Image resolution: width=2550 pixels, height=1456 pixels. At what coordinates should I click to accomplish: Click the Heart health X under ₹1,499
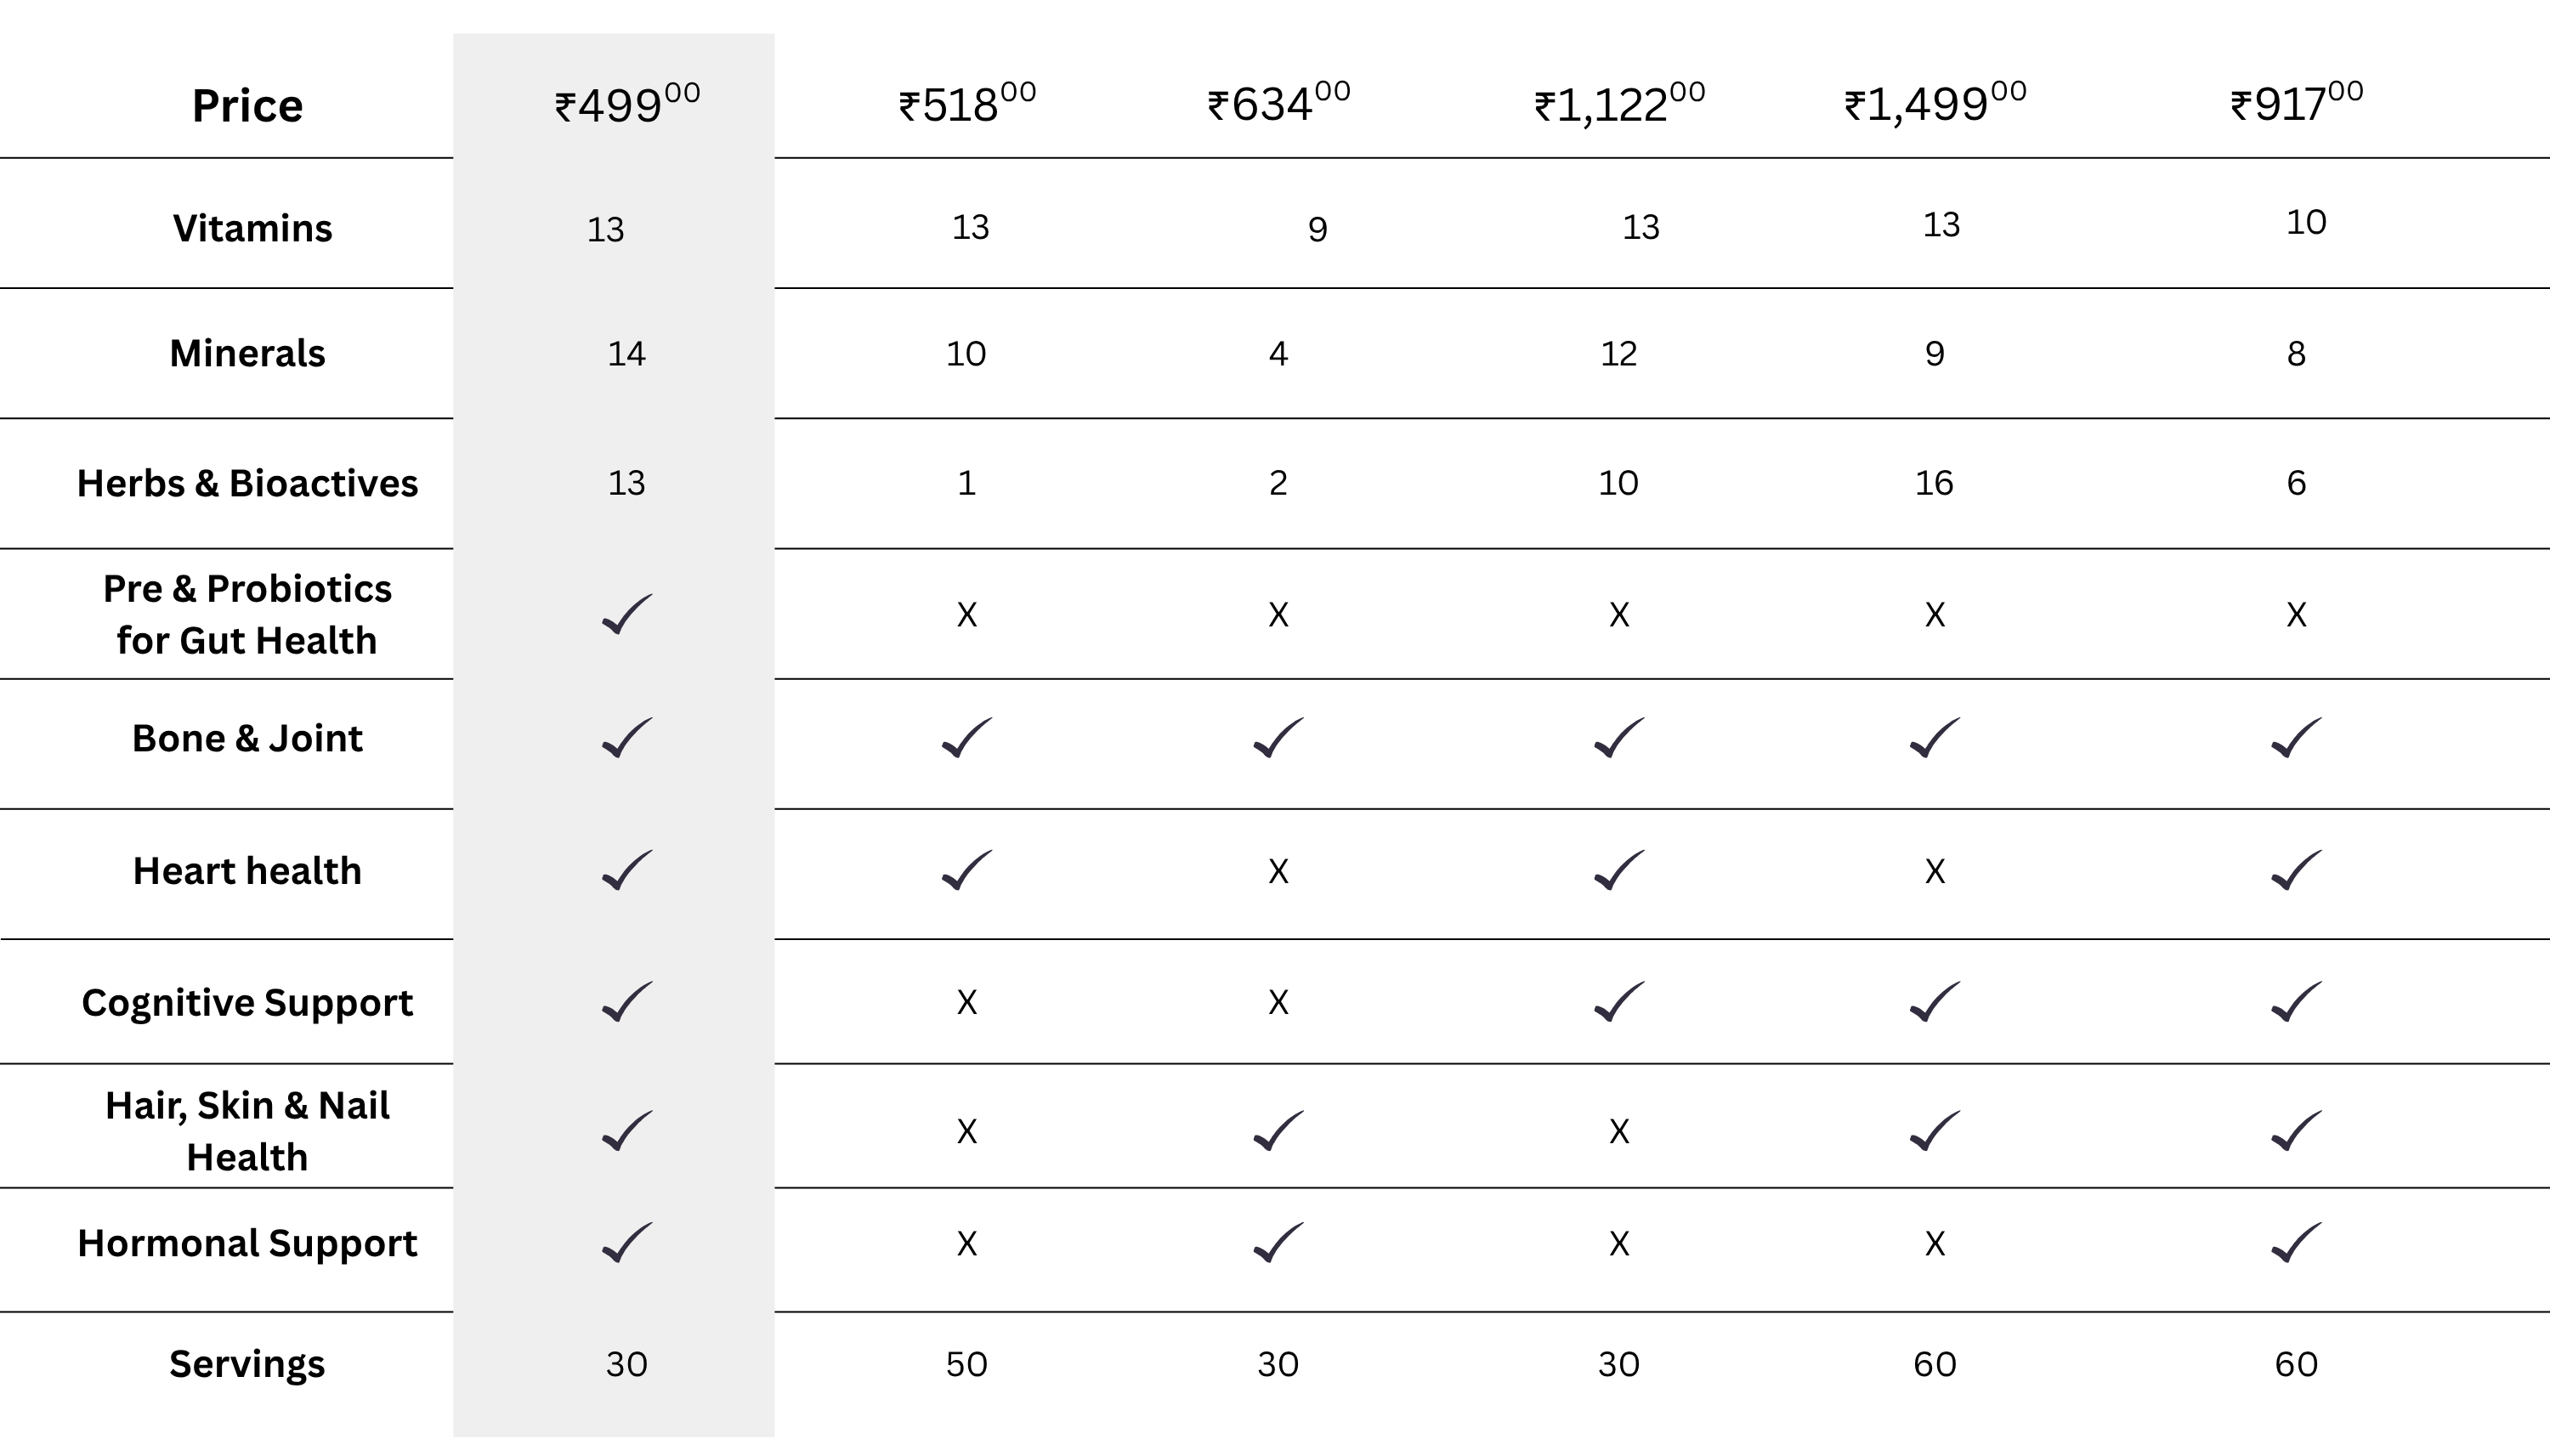click(x=1935, y=872)
